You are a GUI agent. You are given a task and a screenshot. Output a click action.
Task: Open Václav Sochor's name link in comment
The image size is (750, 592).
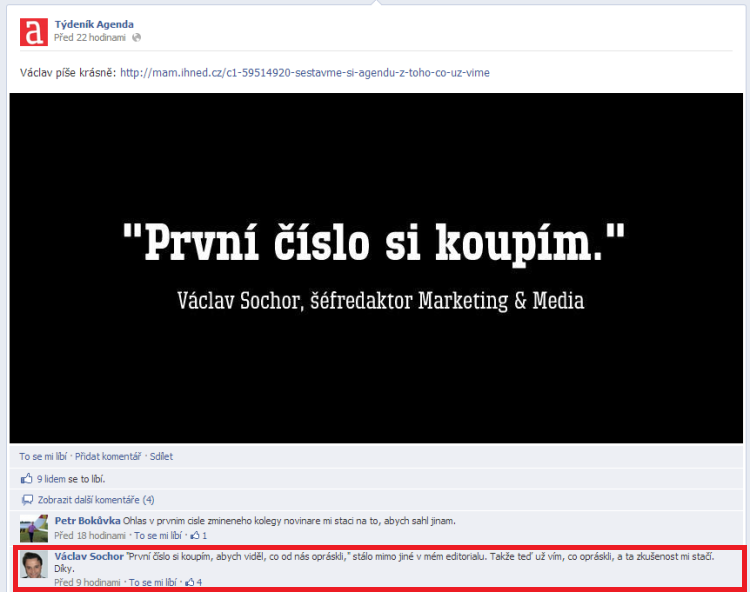[89, 555]
